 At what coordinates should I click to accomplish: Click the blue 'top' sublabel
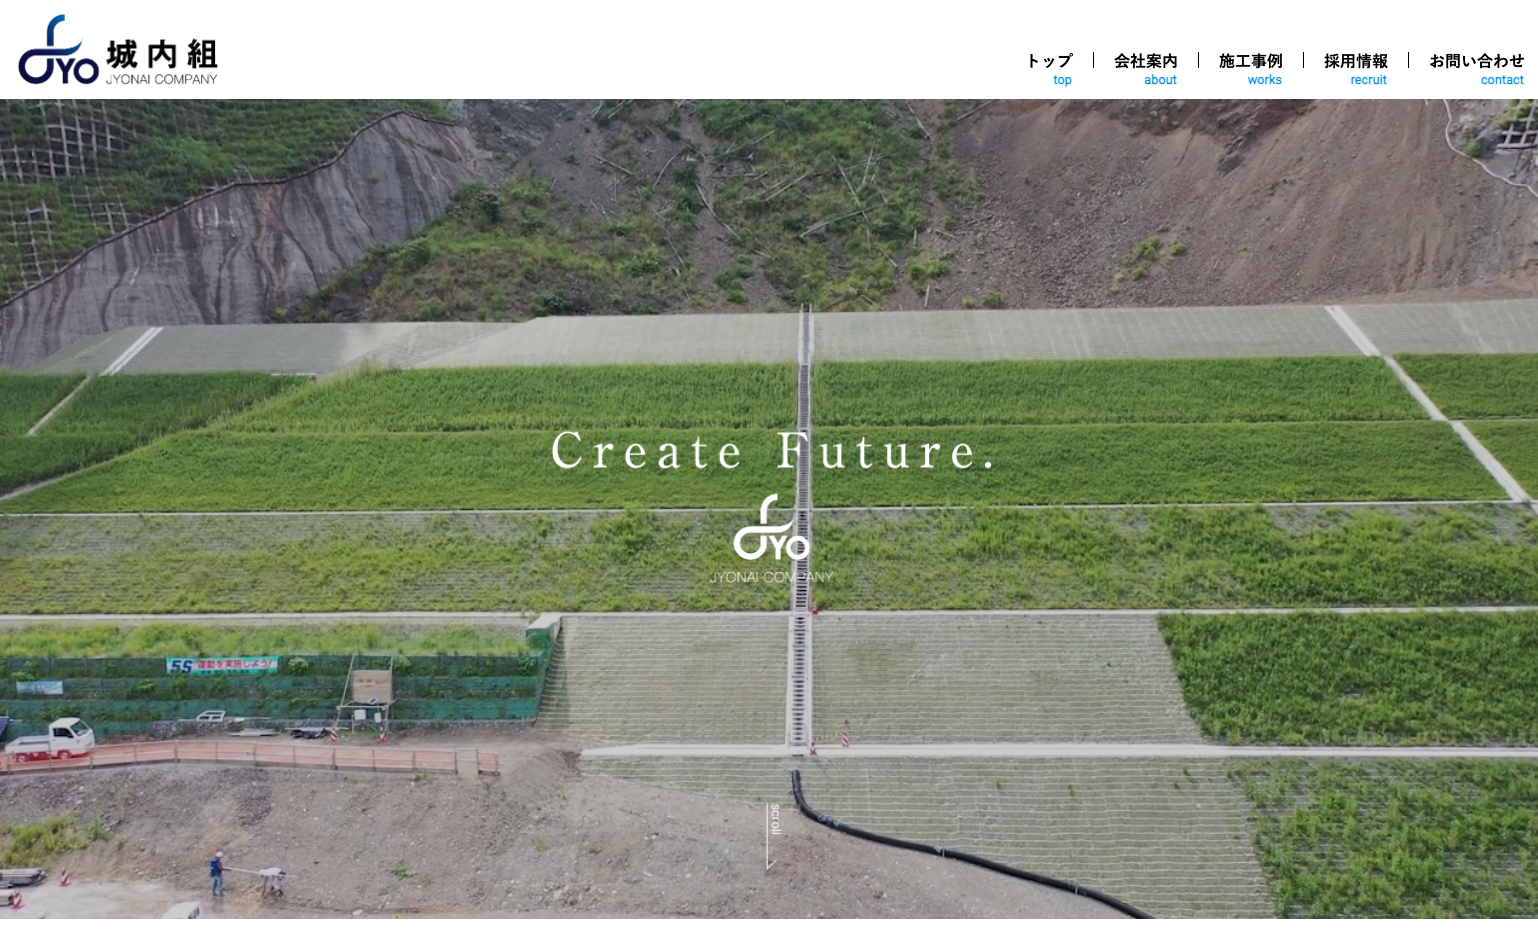1062,80
